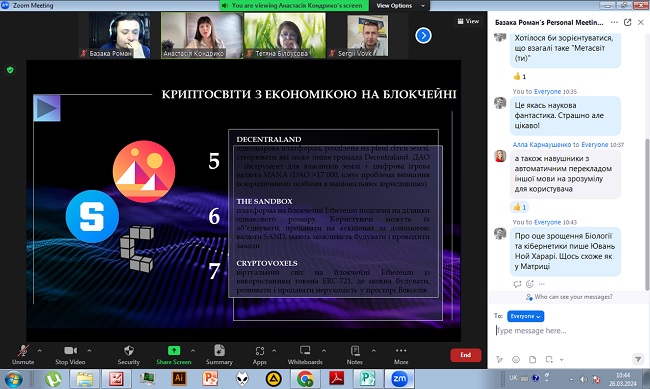Screen dimensions: 650x389
Task: Open the Whiteboards icon
Action: (305, 351)
